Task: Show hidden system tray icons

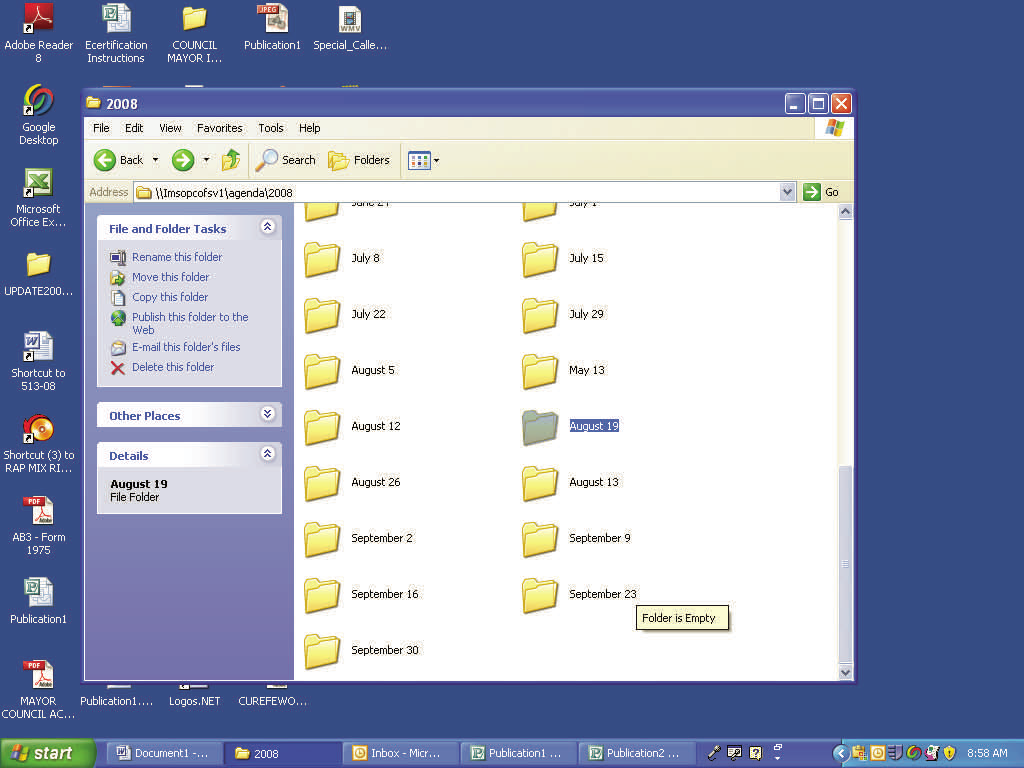Action: (x=841, y=754)
